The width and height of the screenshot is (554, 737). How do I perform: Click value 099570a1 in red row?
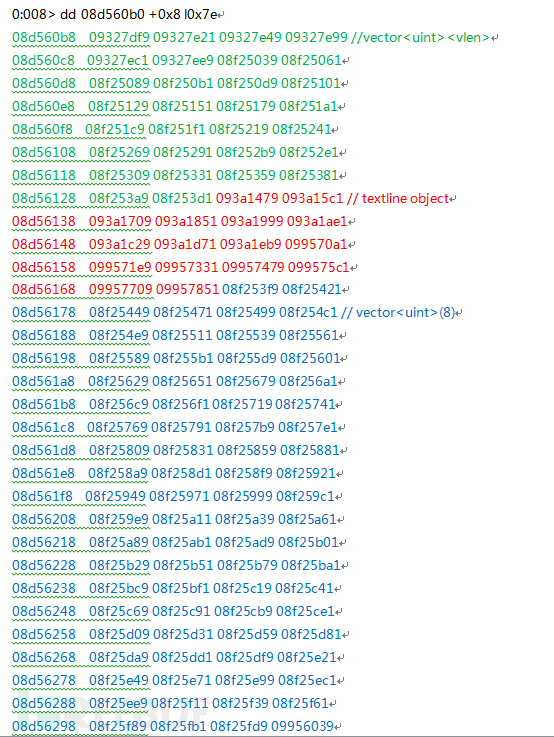coord(316,244)
